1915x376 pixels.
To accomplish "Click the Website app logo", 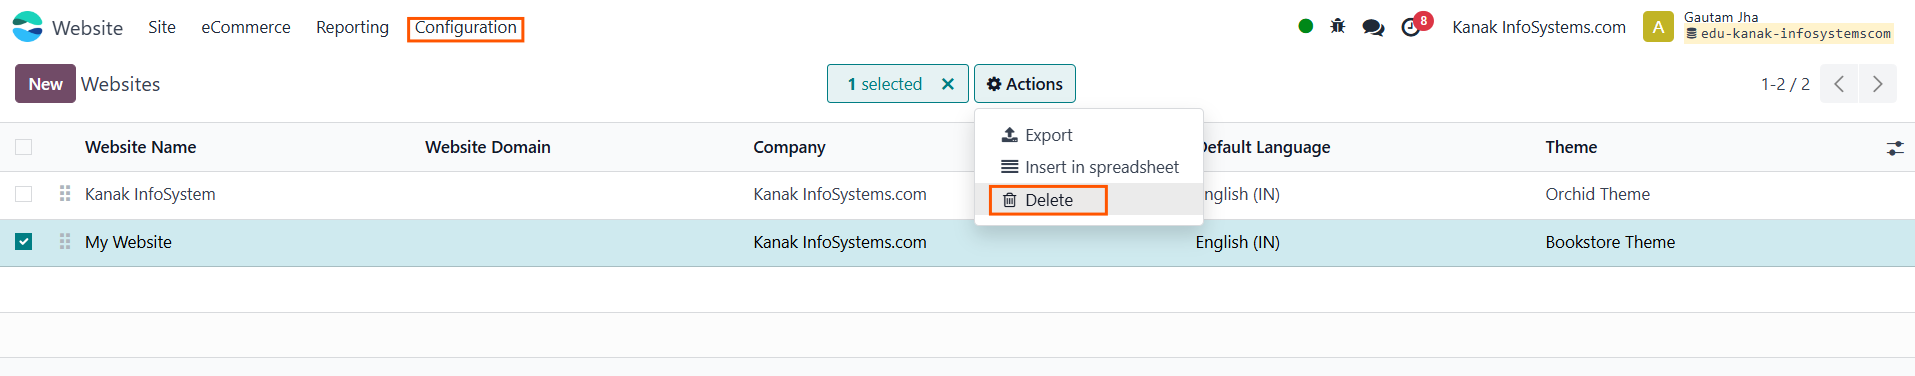I will [x=27, y=27].
